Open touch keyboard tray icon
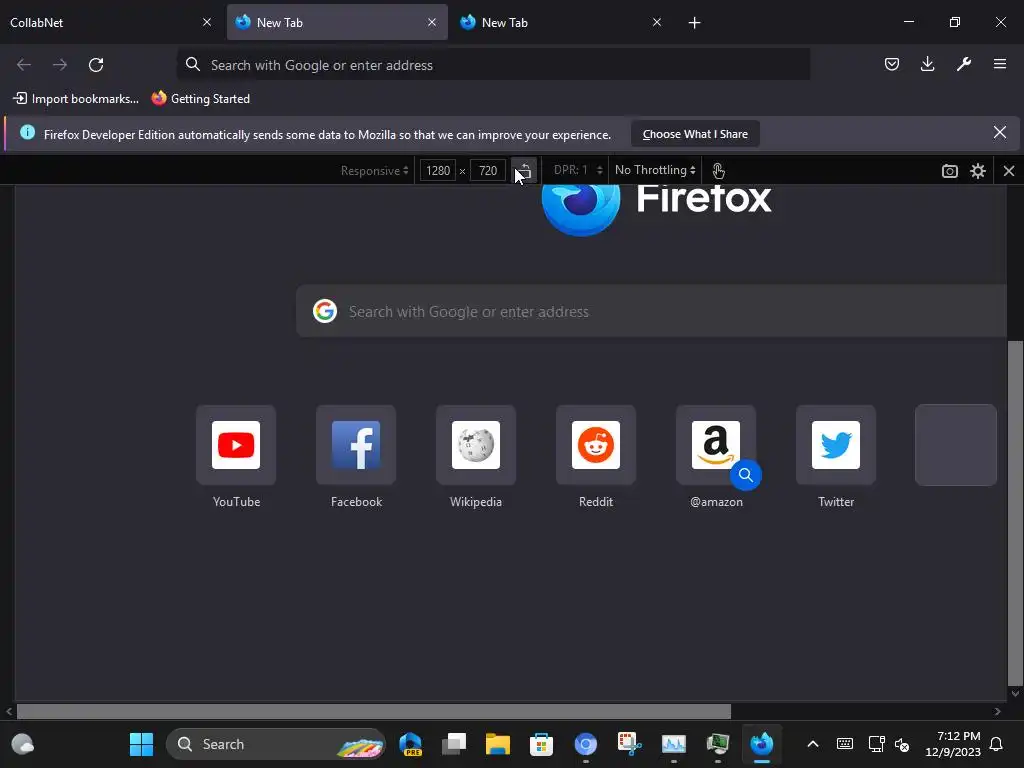 point(844,744)
